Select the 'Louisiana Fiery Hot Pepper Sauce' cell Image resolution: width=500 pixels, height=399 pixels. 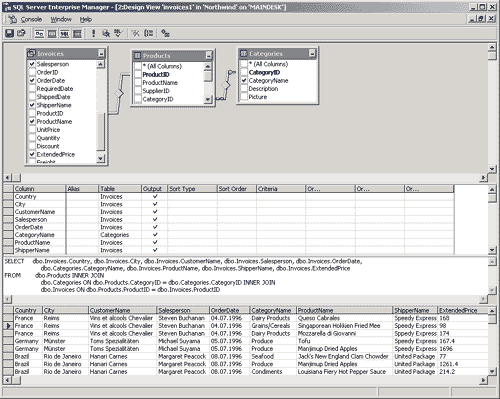(x=345, y=372)
